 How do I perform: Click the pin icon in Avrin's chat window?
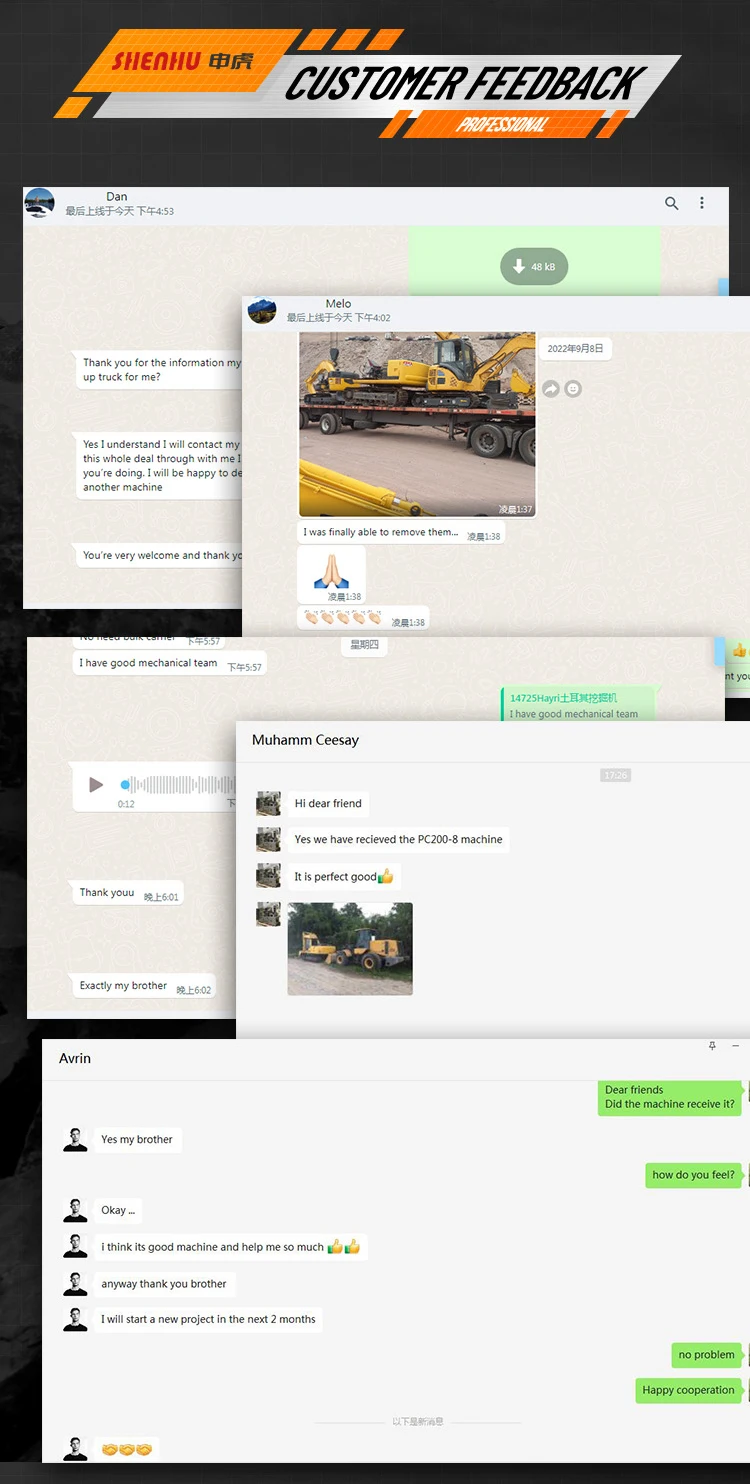[712, 1046]
